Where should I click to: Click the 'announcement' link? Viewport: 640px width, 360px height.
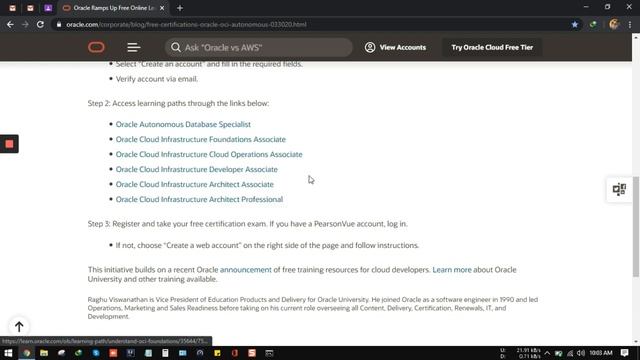point(245,270)
